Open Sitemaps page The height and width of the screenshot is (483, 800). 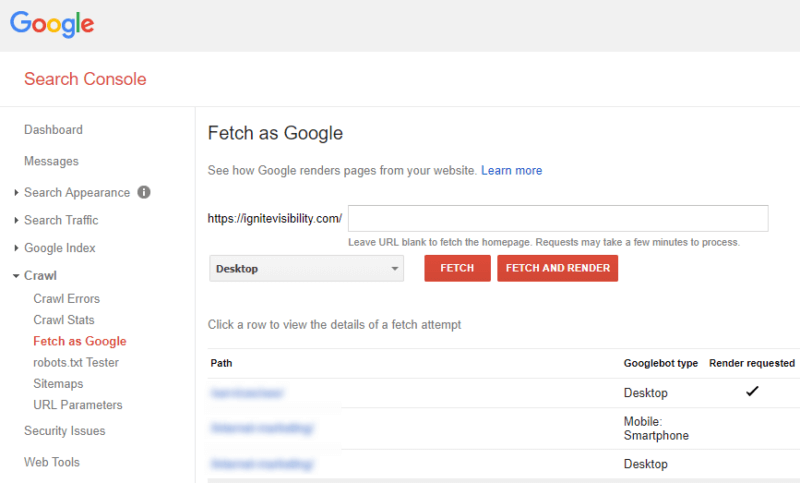click(58, 384)
